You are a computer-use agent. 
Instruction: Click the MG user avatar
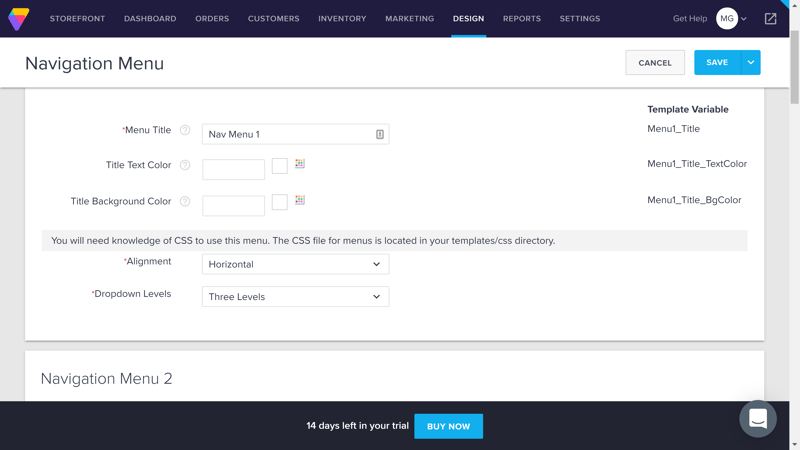pyautogui.click(x=727, y=19)
